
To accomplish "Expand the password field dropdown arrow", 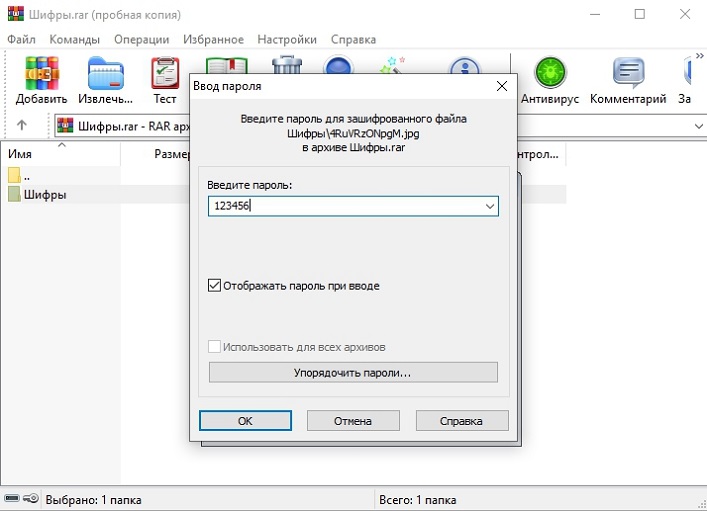I will click(489, 205).
